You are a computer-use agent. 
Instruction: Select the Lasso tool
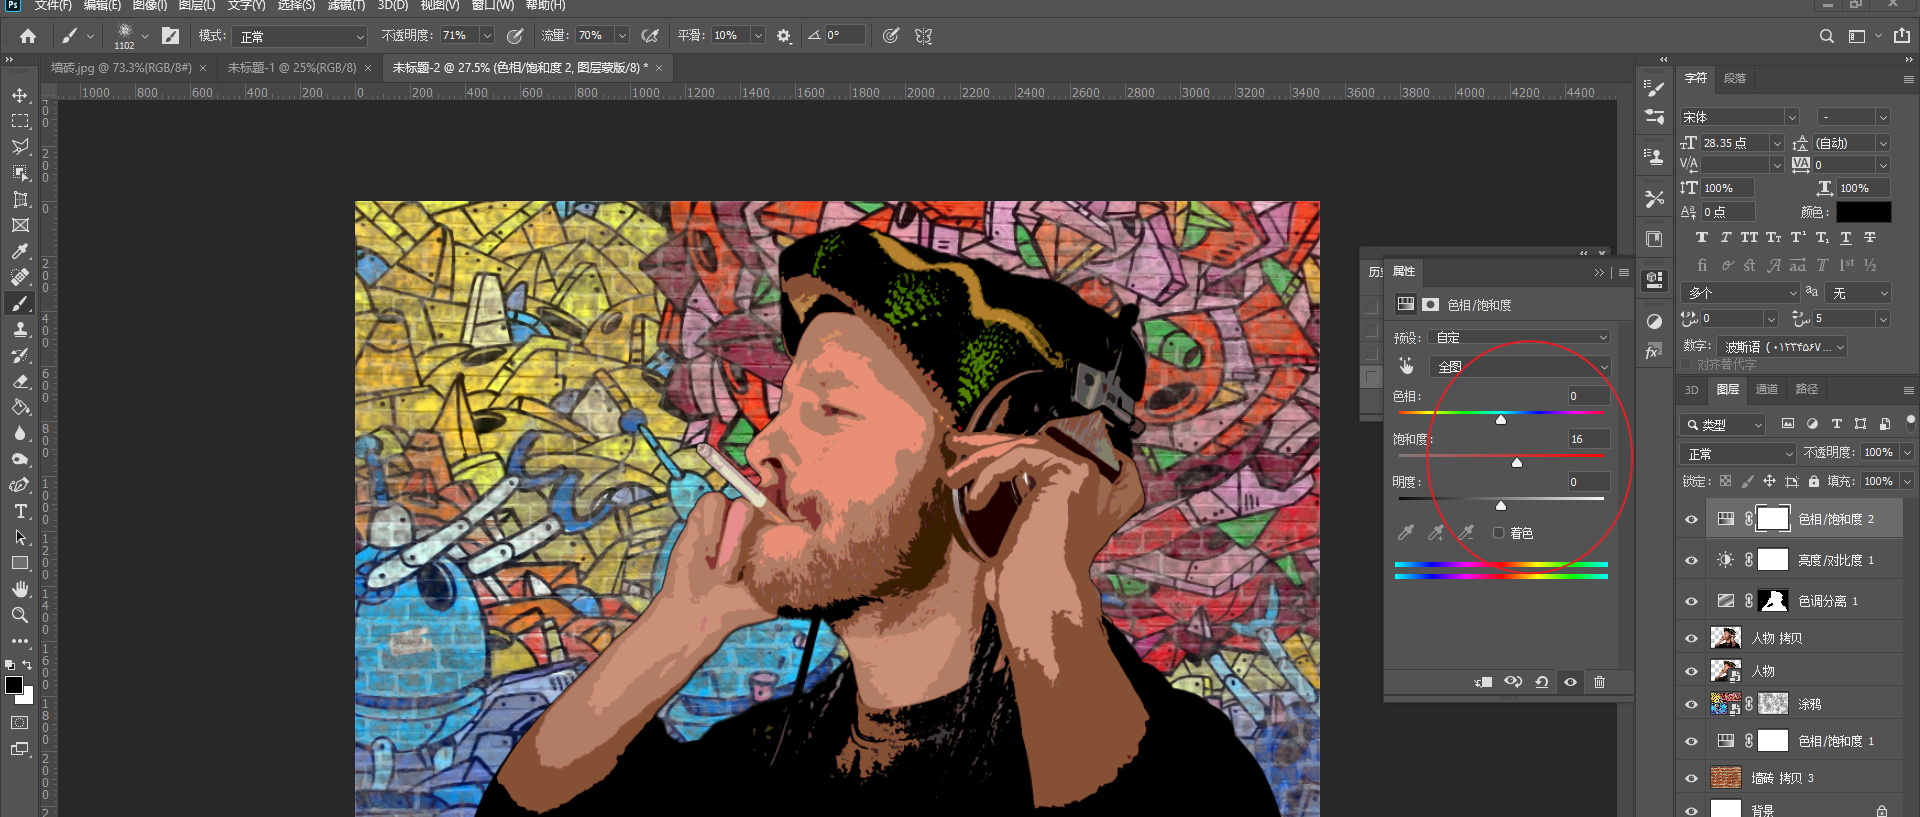click(20, 147)
